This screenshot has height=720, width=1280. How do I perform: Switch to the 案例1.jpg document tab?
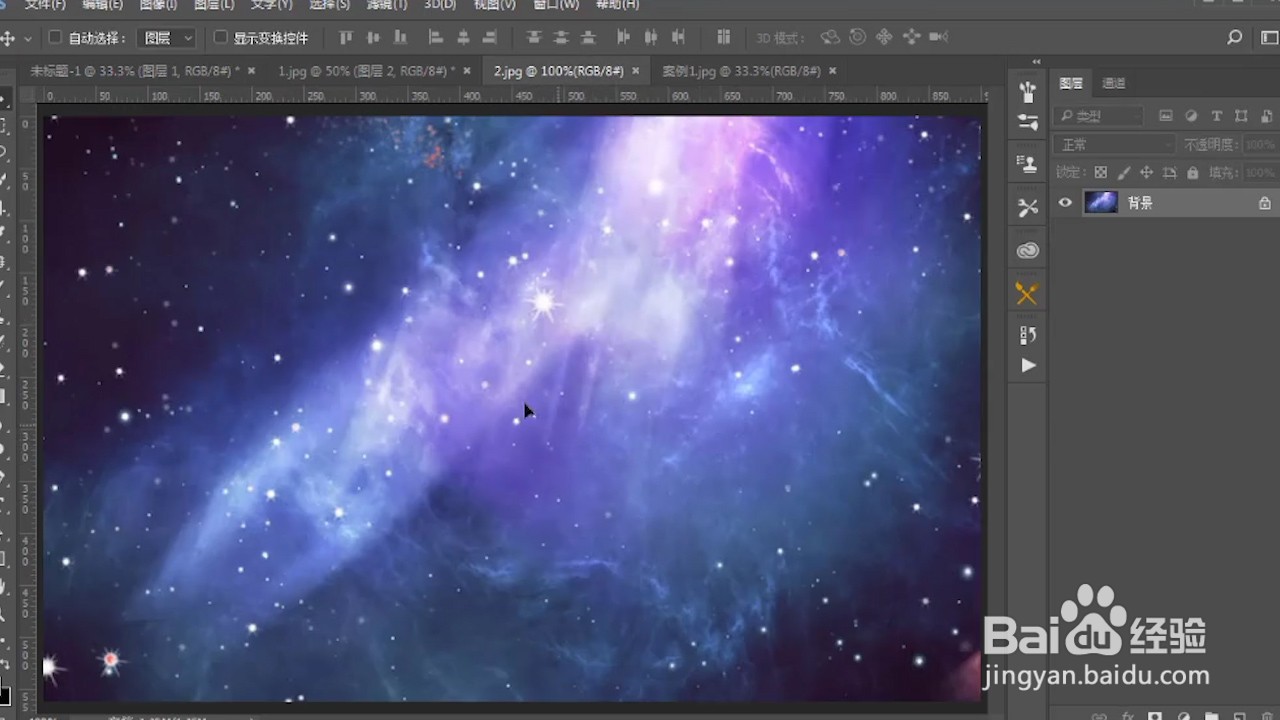(x=745, y=71)
